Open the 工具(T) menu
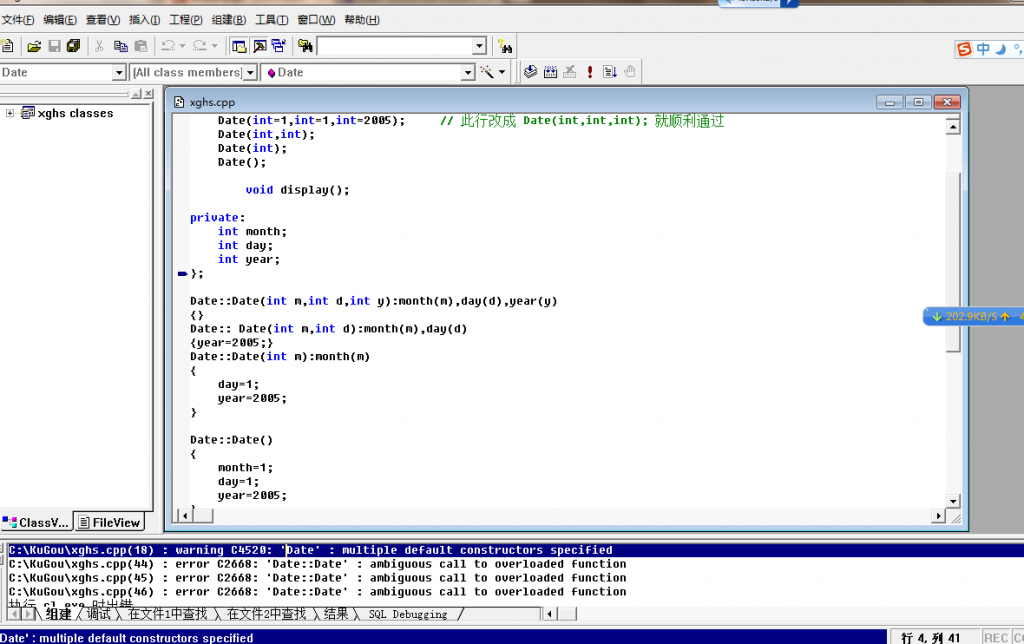 pyautogui.click(x=271, y=20)
